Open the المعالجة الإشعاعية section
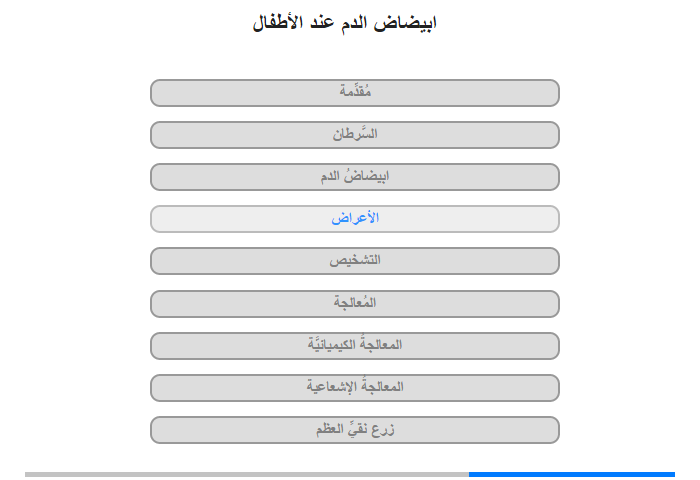This screenshot has height=480, width=700. 354,388
